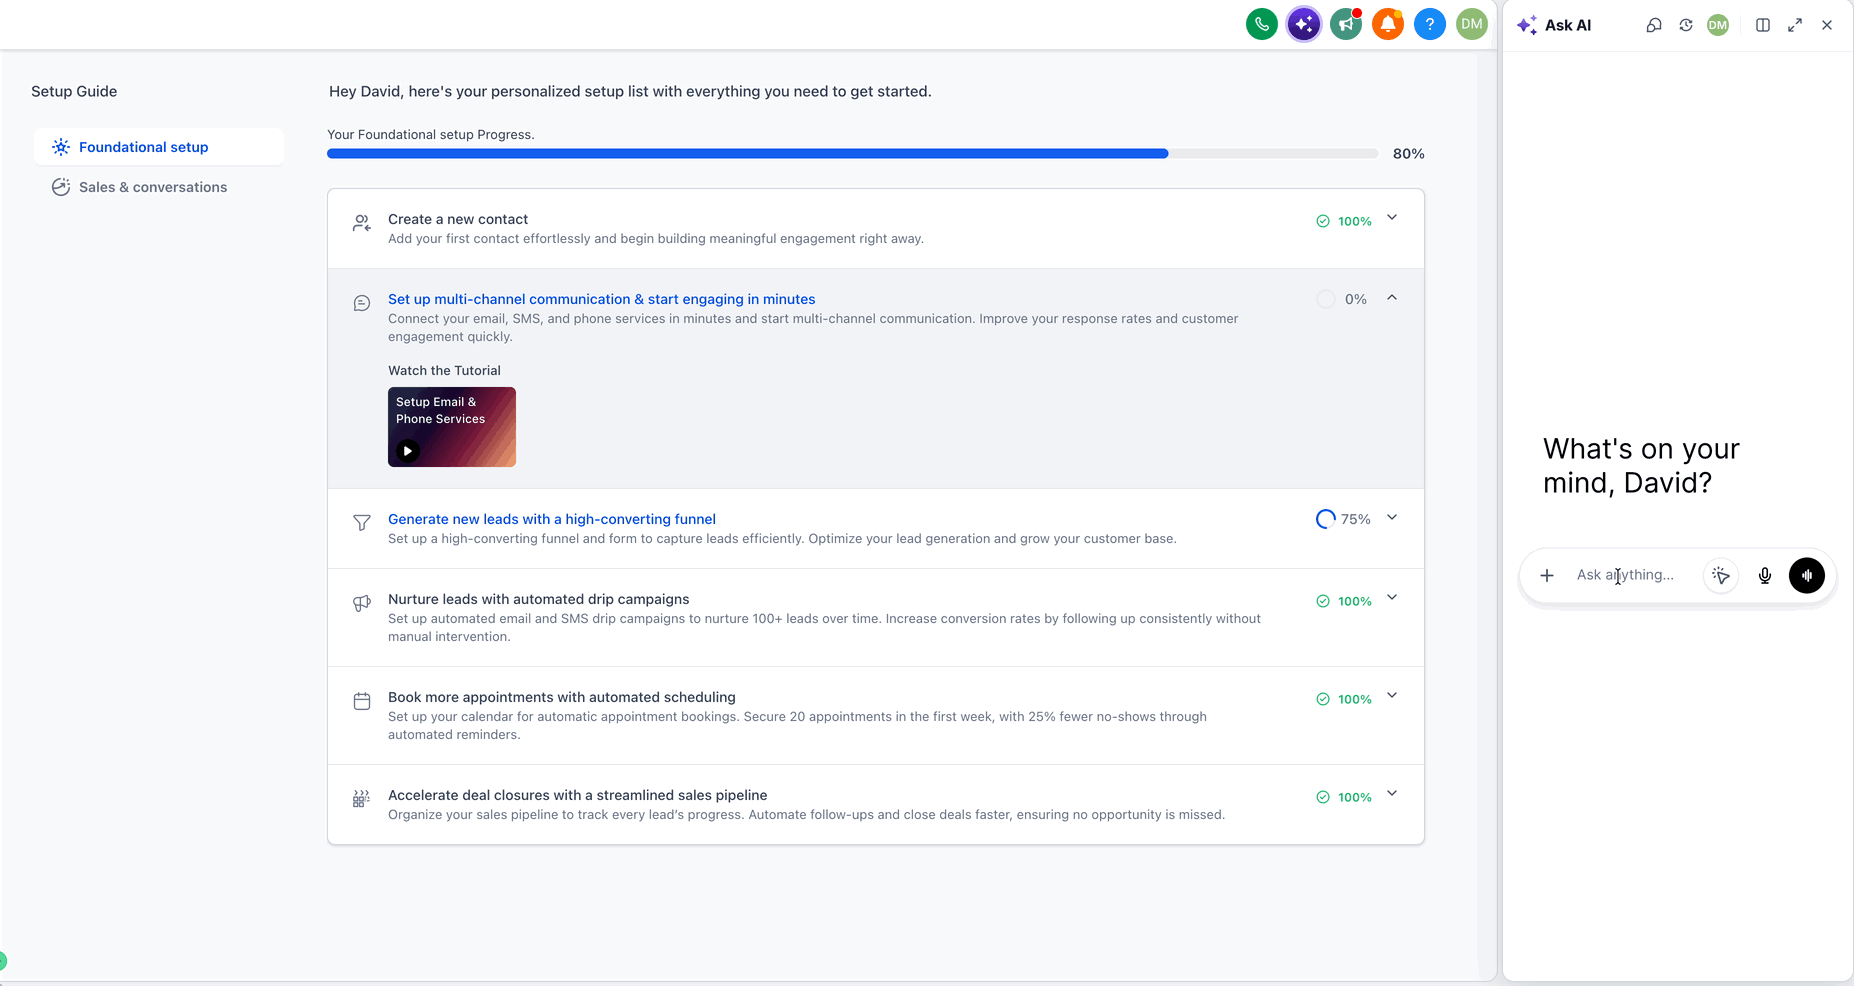
Task: Click the 0% status circle for multi-channel
Action: (1326, 299)
